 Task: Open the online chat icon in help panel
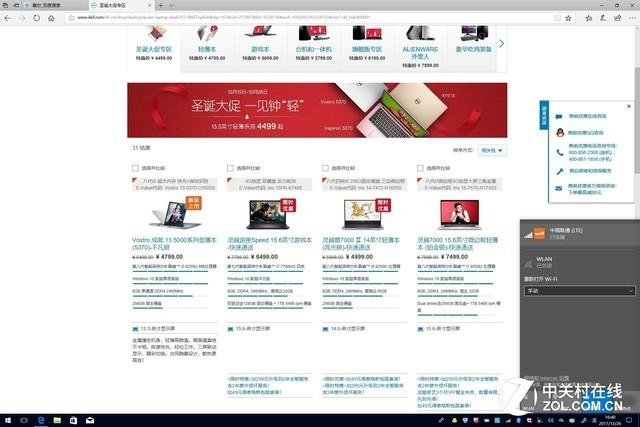tap(559, 116)
